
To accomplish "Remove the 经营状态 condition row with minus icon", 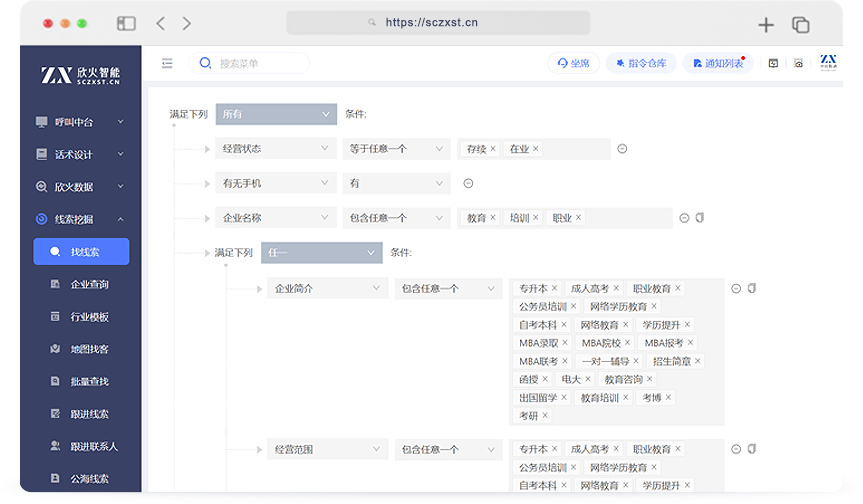I will (x=622, y=149).
